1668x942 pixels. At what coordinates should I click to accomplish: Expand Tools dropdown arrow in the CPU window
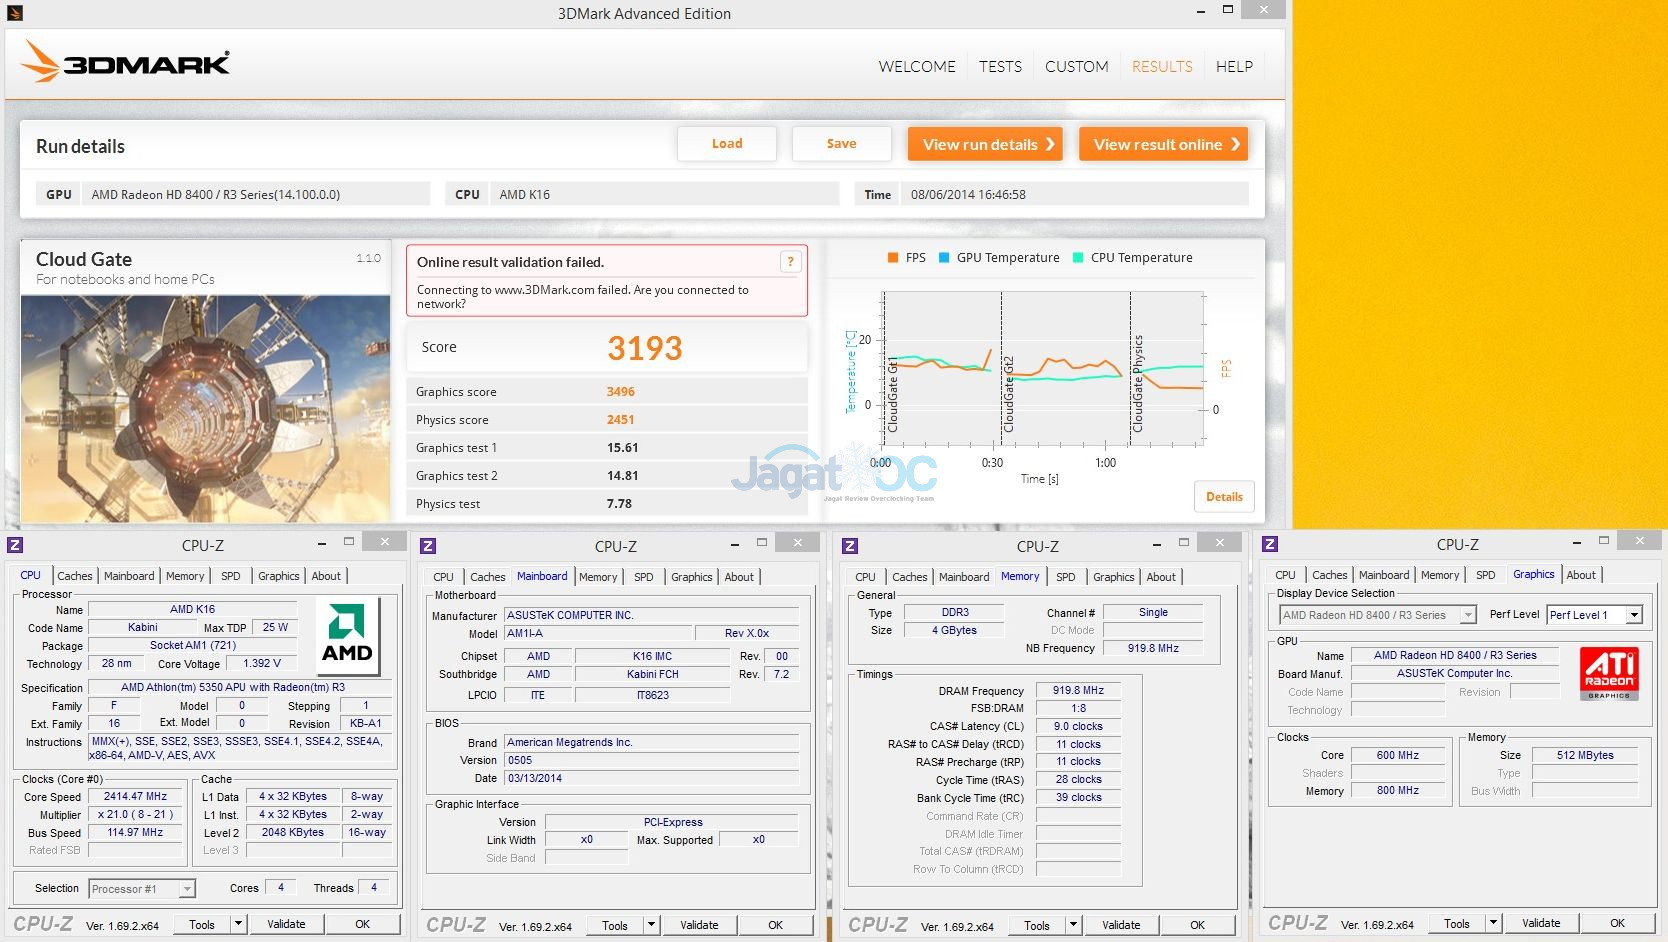[238, 924]
